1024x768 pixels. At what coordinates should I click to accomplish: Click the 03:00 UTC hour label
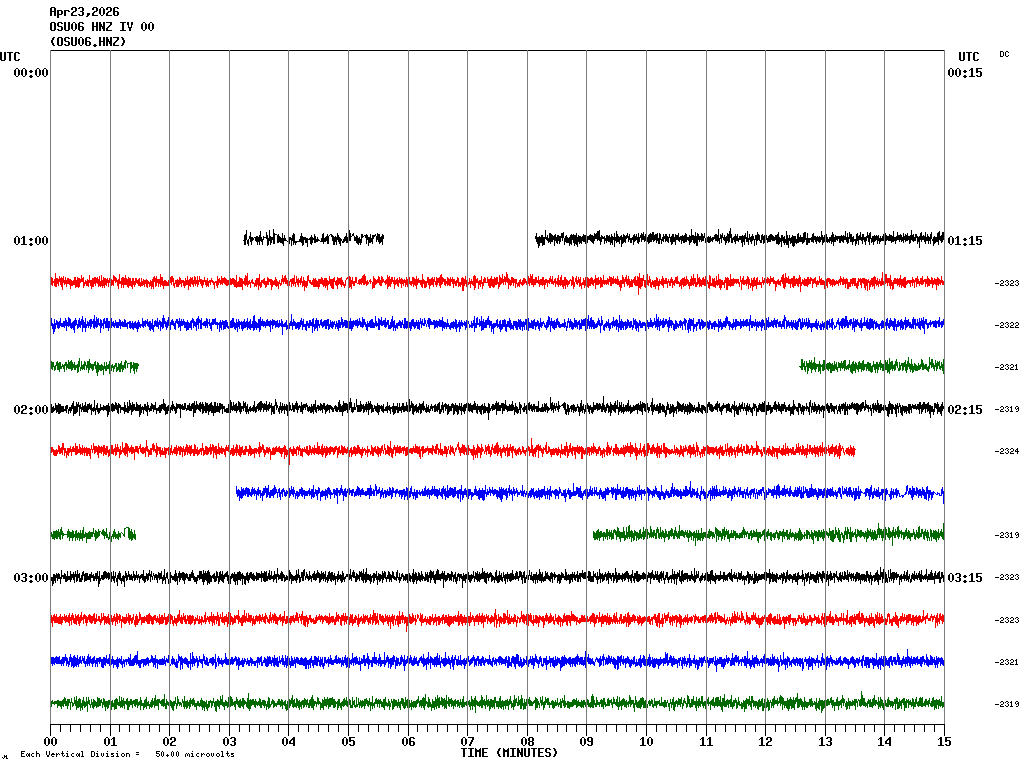pos(31,578)
